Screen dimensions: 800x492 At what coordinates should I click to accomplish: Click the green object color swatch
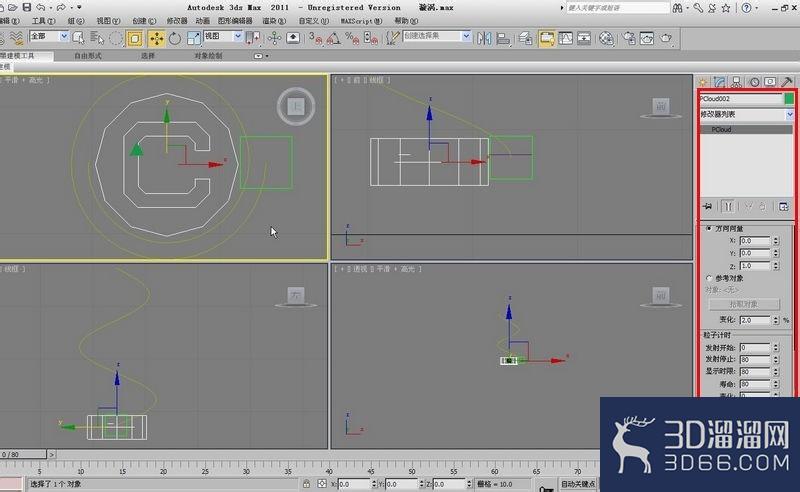click(789, 99)
